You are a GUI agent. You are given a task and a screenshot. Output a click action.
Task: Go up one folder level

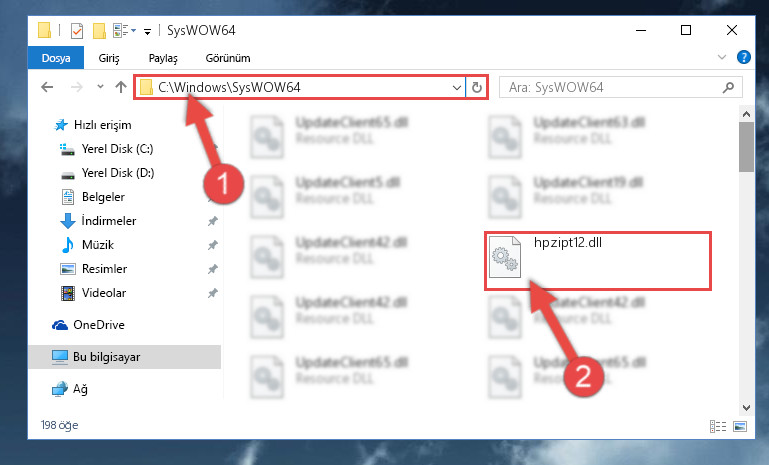coord(121,87)
